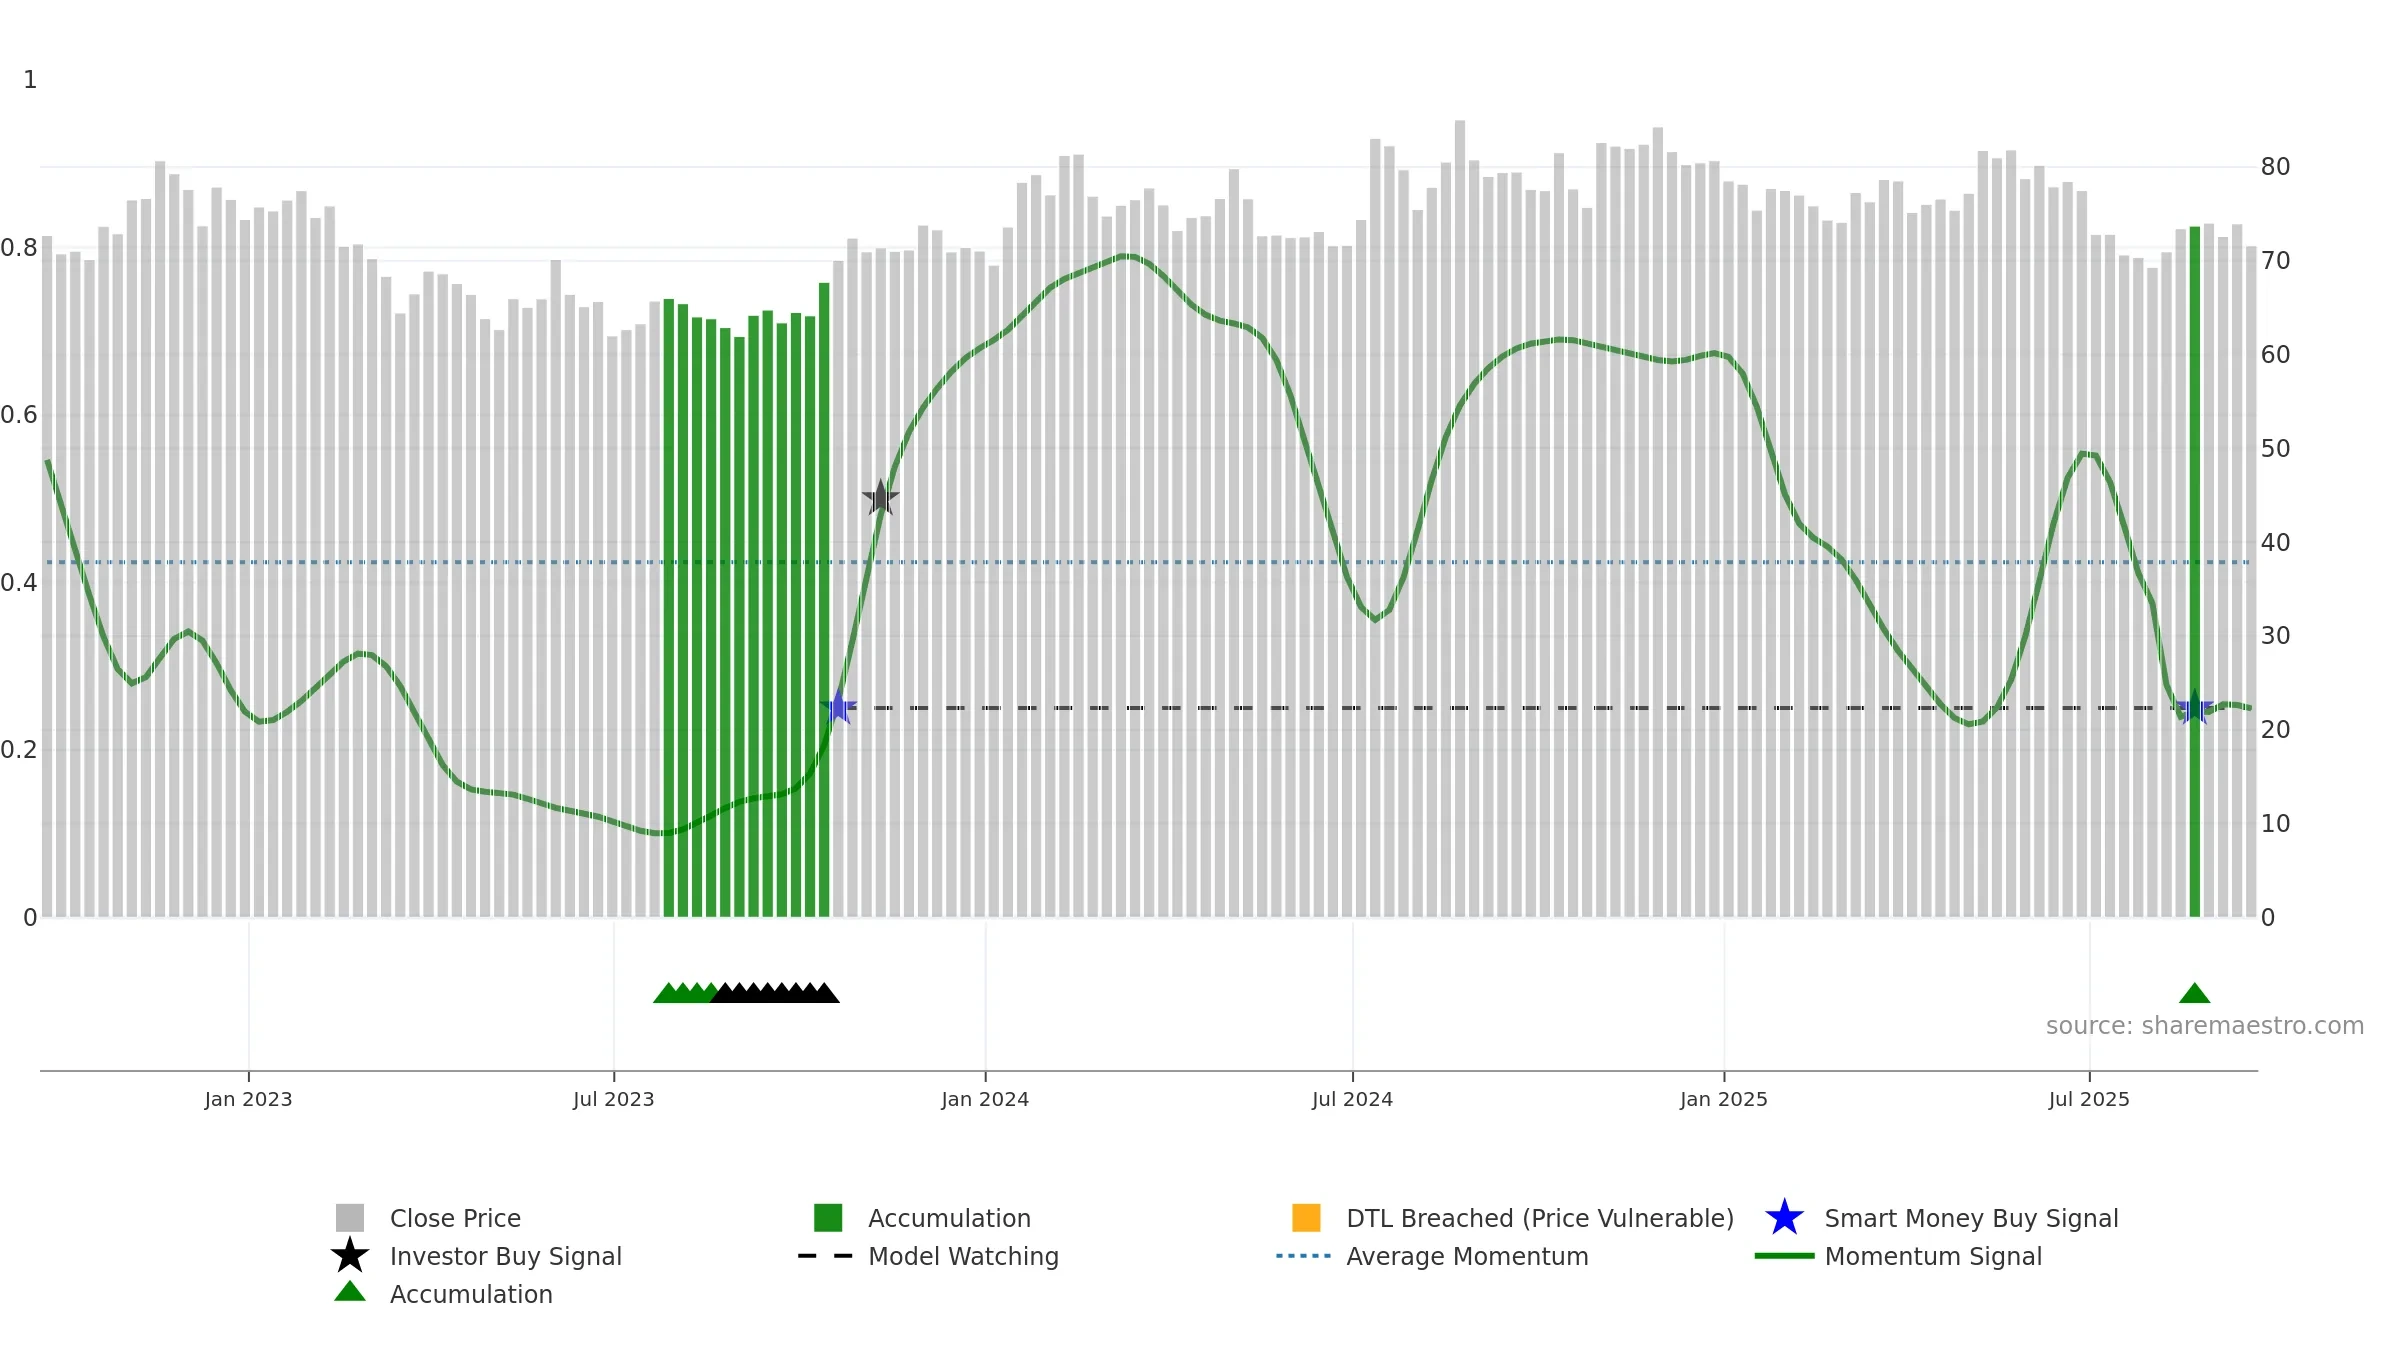Toggle the Close Price legend label
The height and width of the screenshot is (1350, 2400).
455,1218
